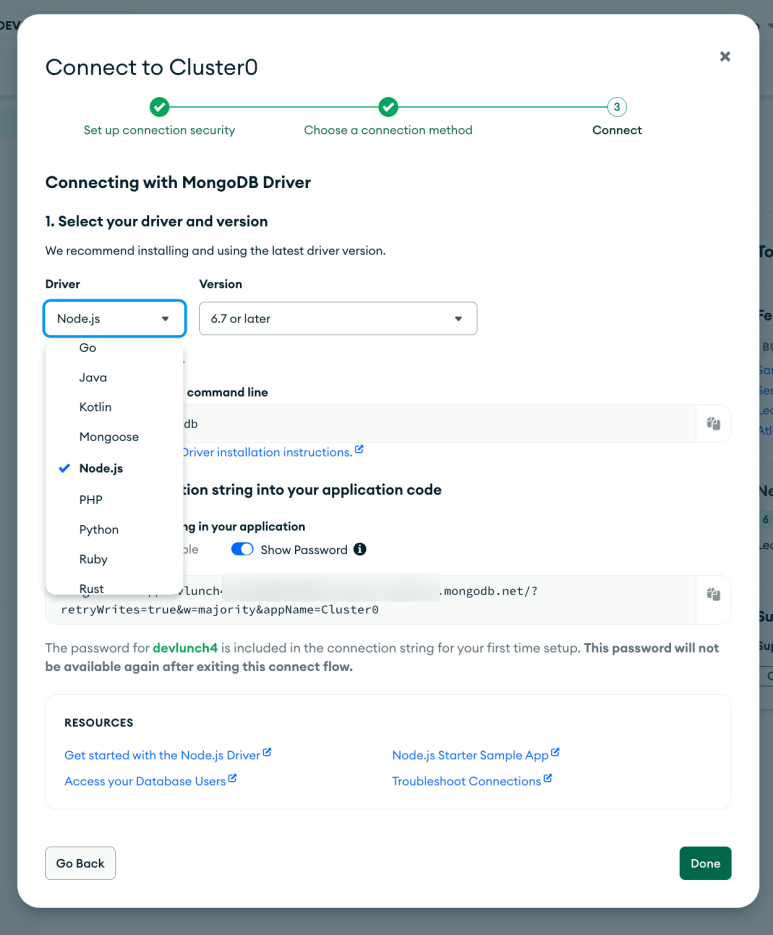The width and height of the screenshot is (773, 935).
Task: Open 'Access your Database Users' link
Action: (150, 781)
